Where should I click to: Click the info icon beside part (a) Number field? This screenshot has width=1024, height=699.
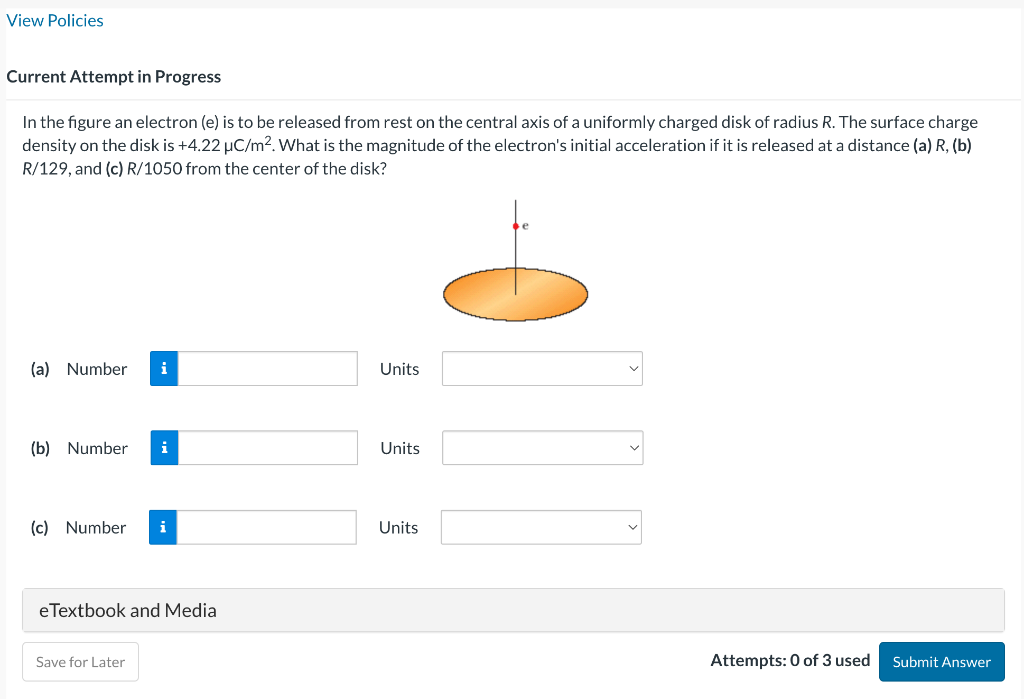tap(163, 368)
